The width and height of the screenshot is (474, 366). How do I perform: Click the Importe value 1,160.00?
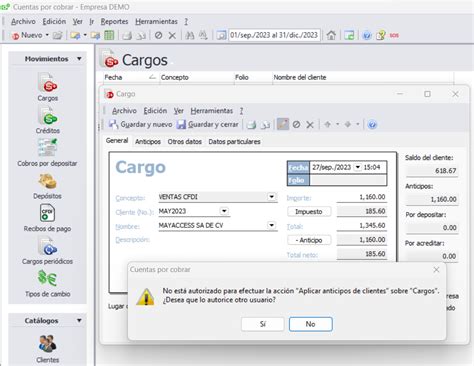(x=361, y=197)
